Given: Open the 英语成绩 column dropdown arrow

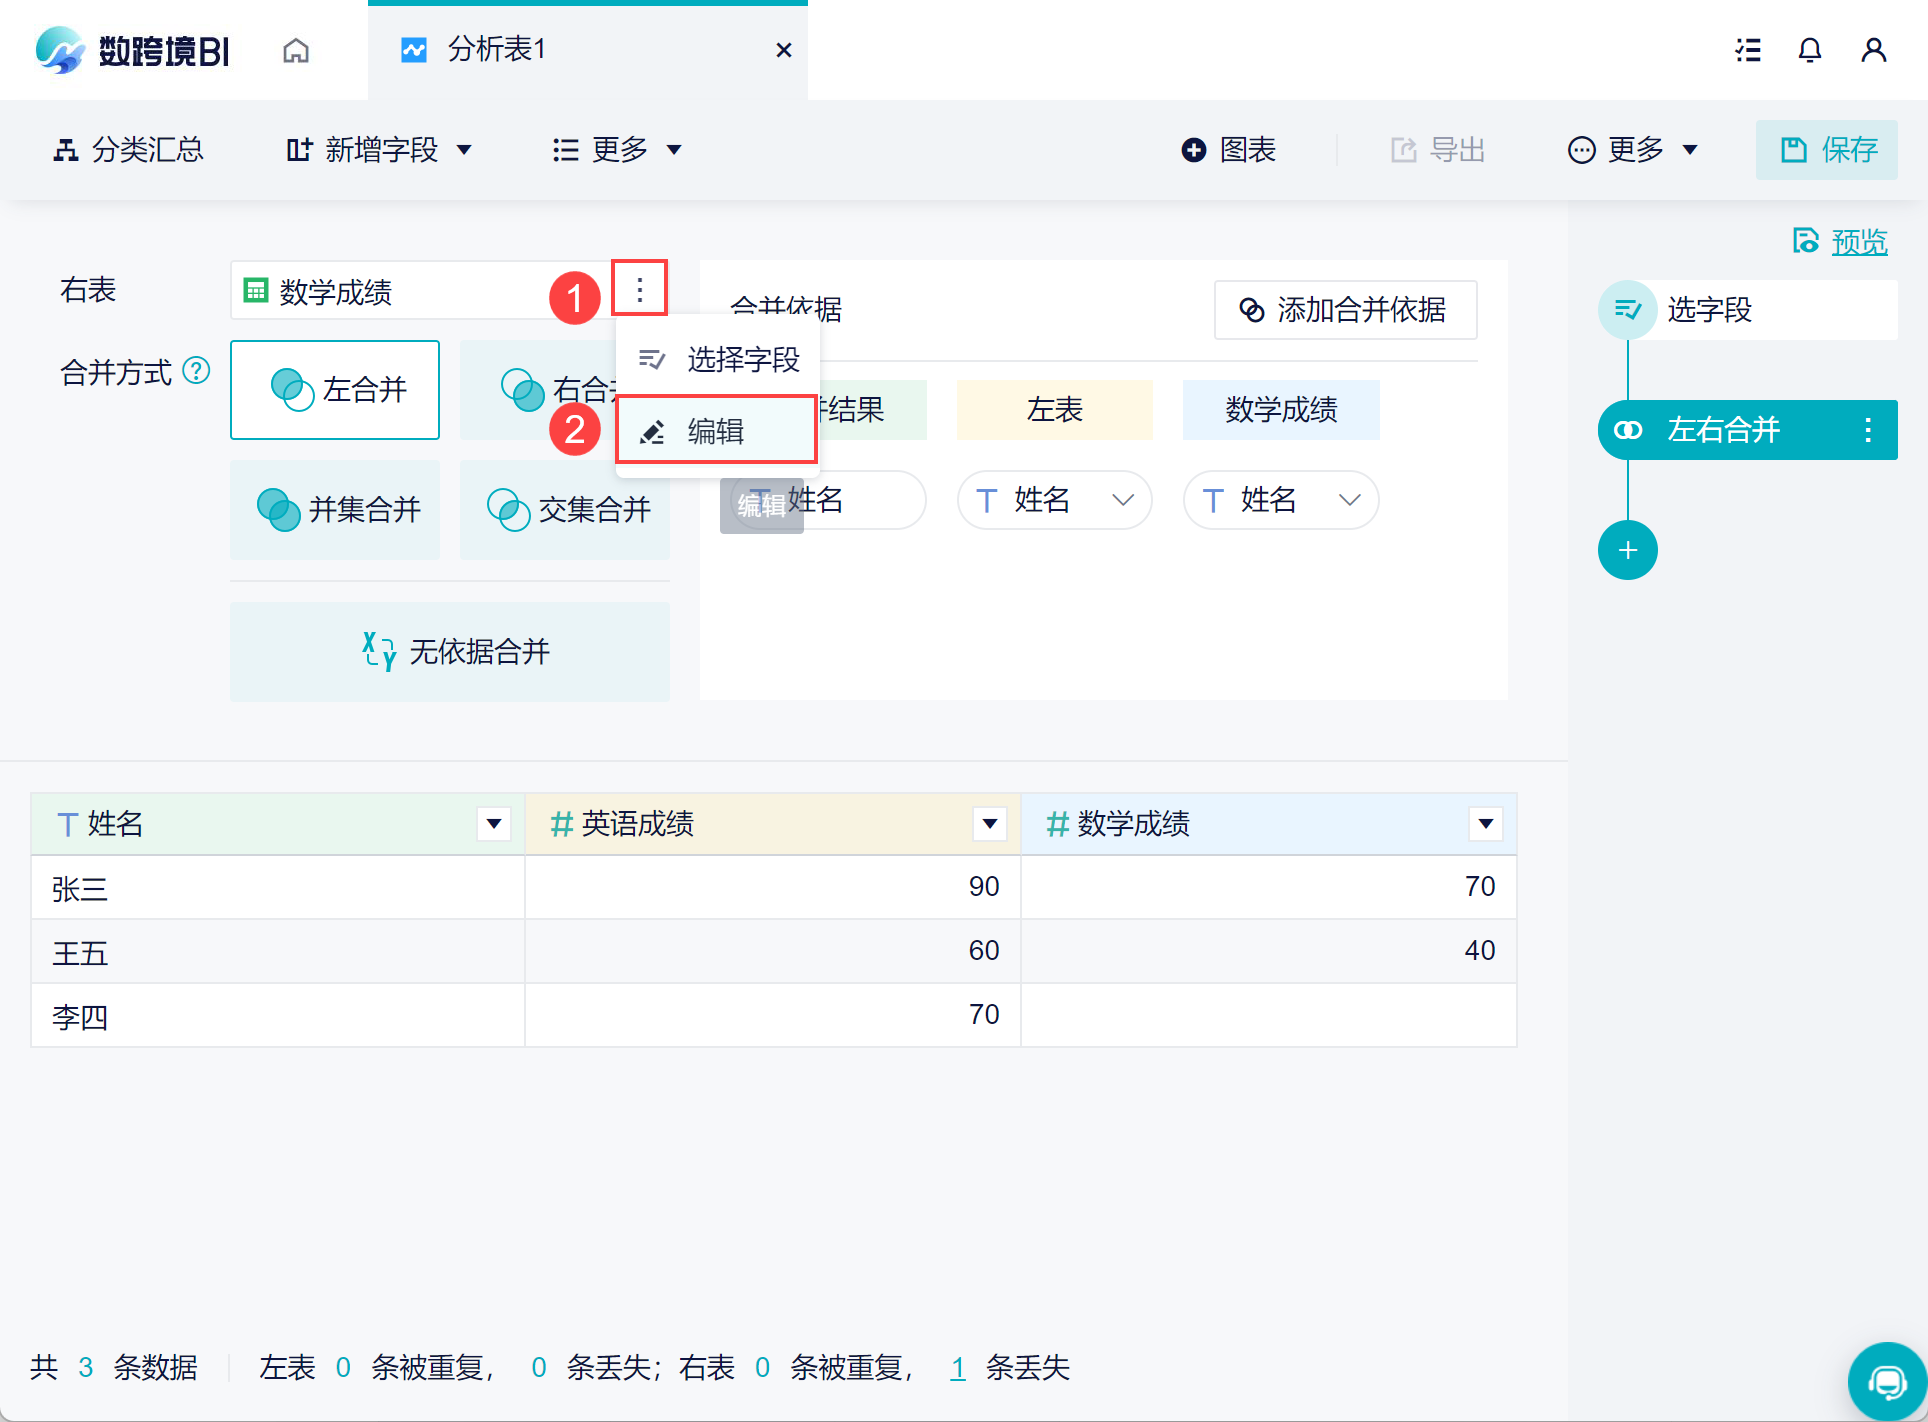Looking at the screenshot, I should point(989,824).
